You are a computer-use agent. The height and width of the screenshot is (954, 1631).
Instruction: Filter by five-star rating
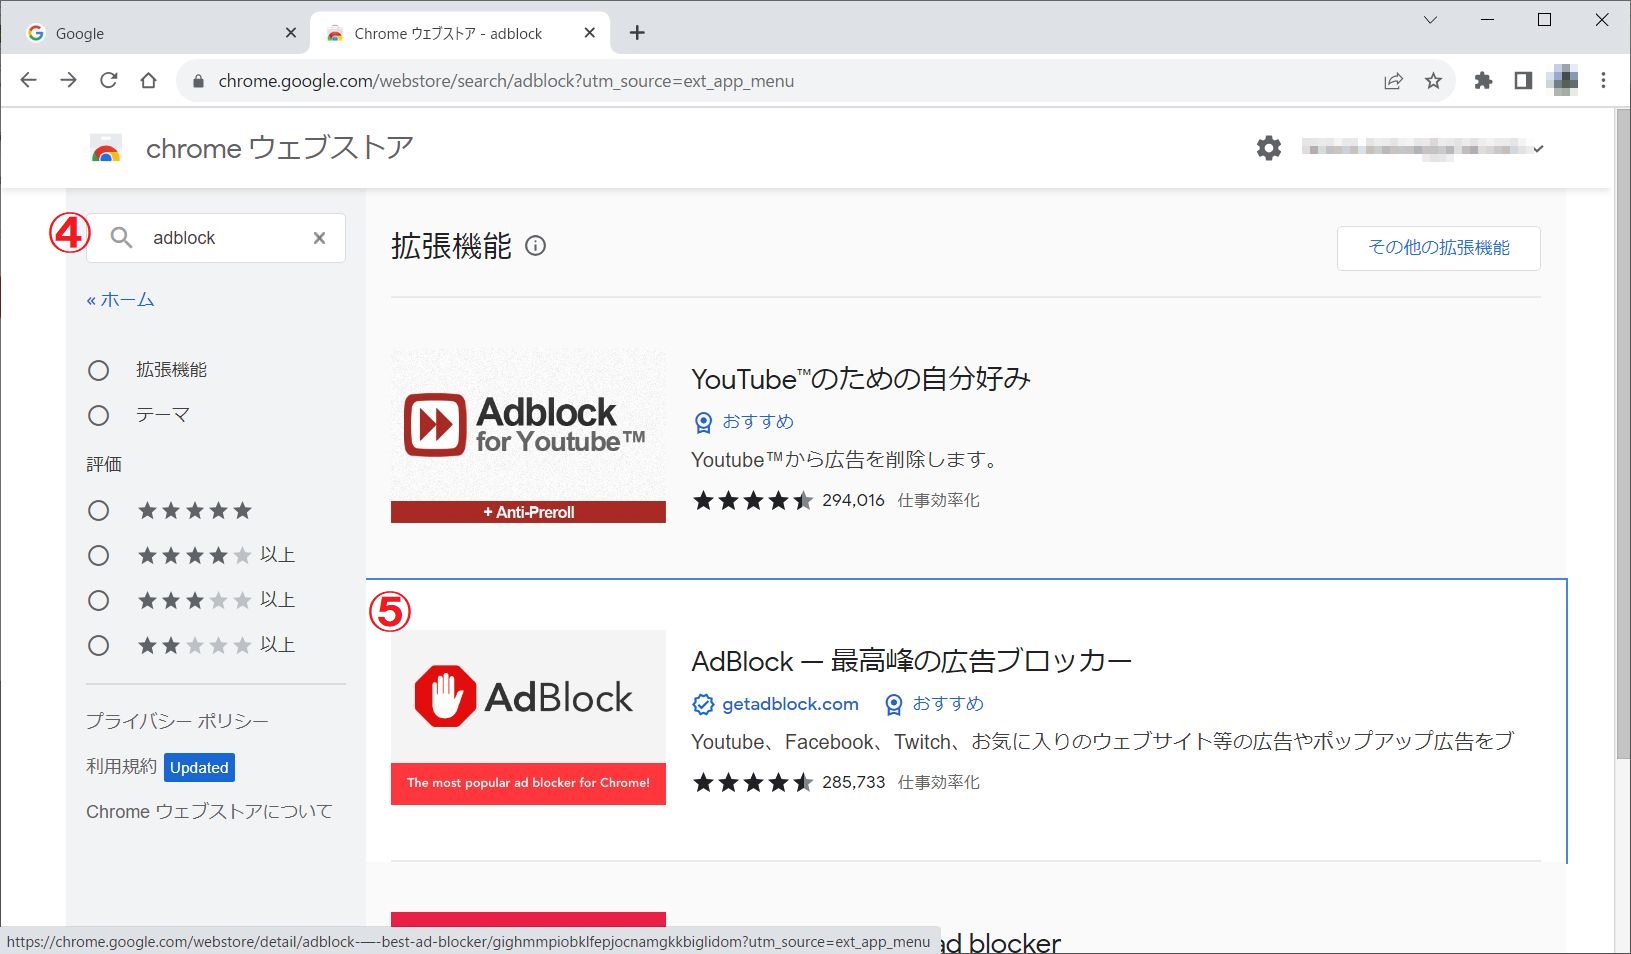[x=98, y=511]
